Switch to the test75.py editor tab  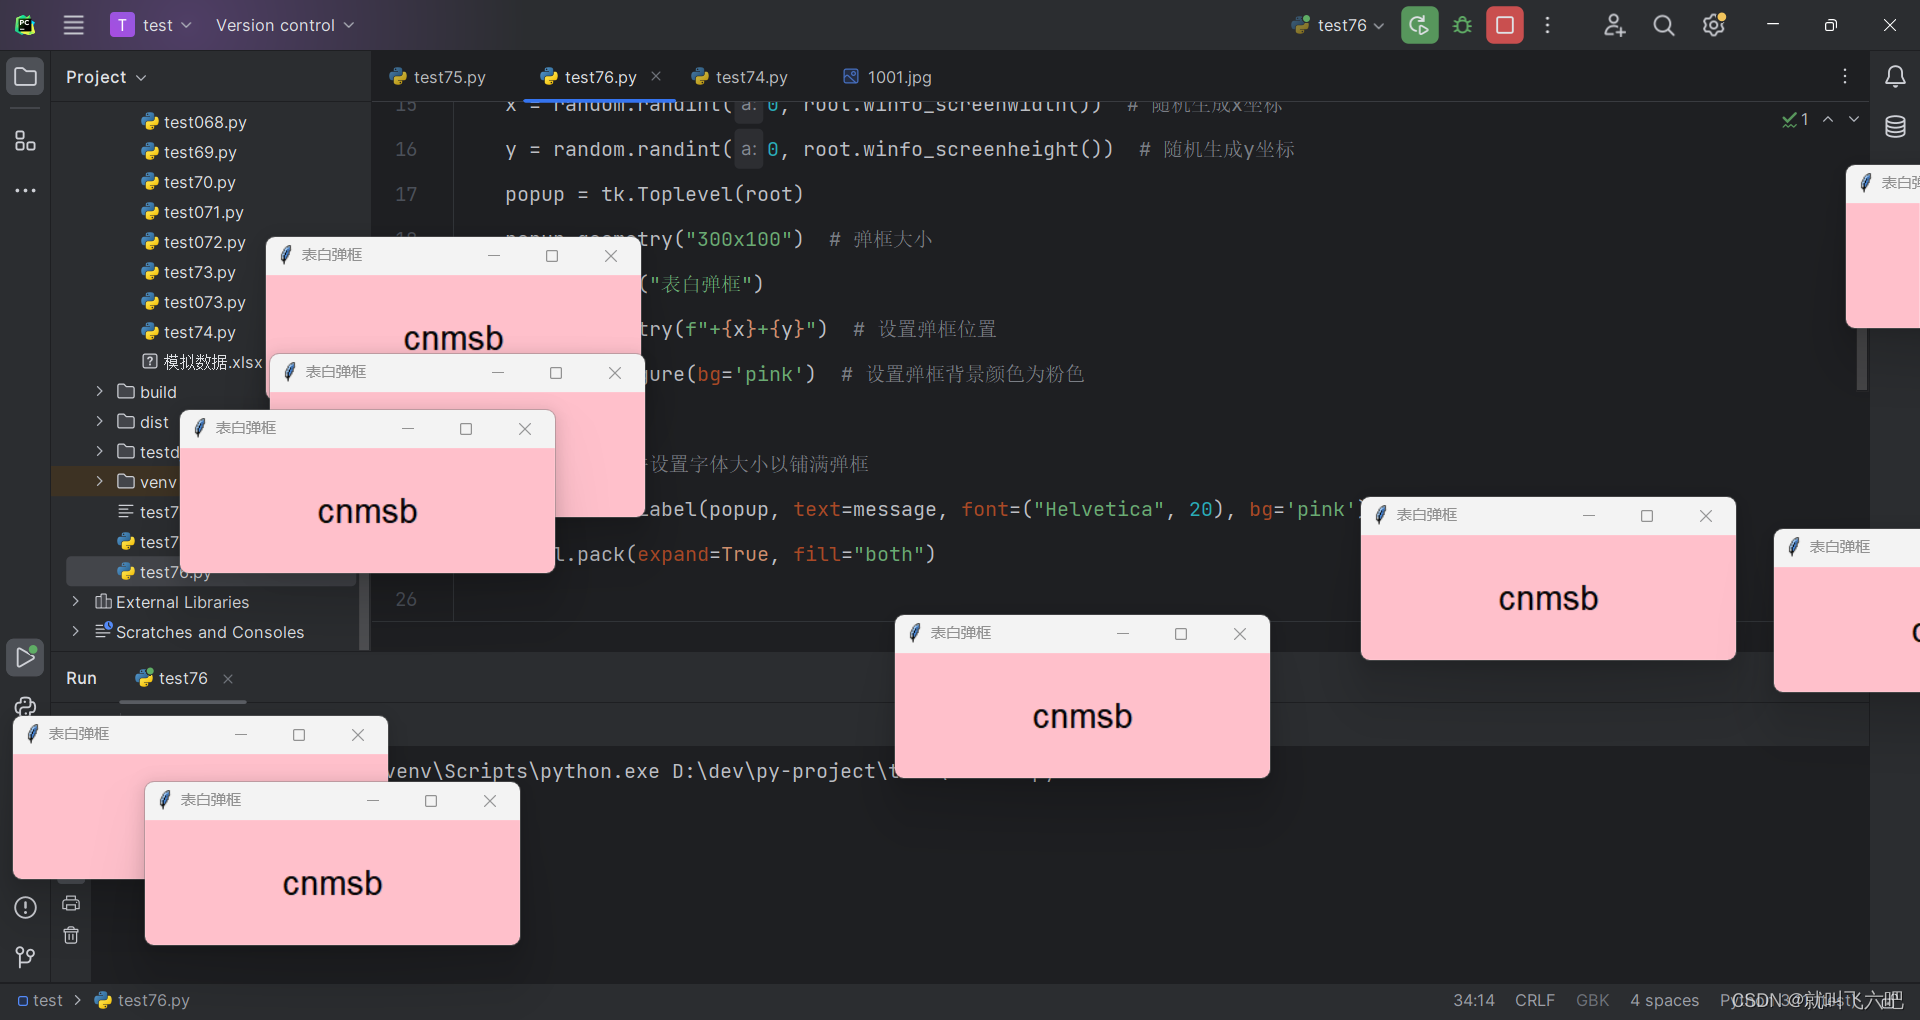438,77
